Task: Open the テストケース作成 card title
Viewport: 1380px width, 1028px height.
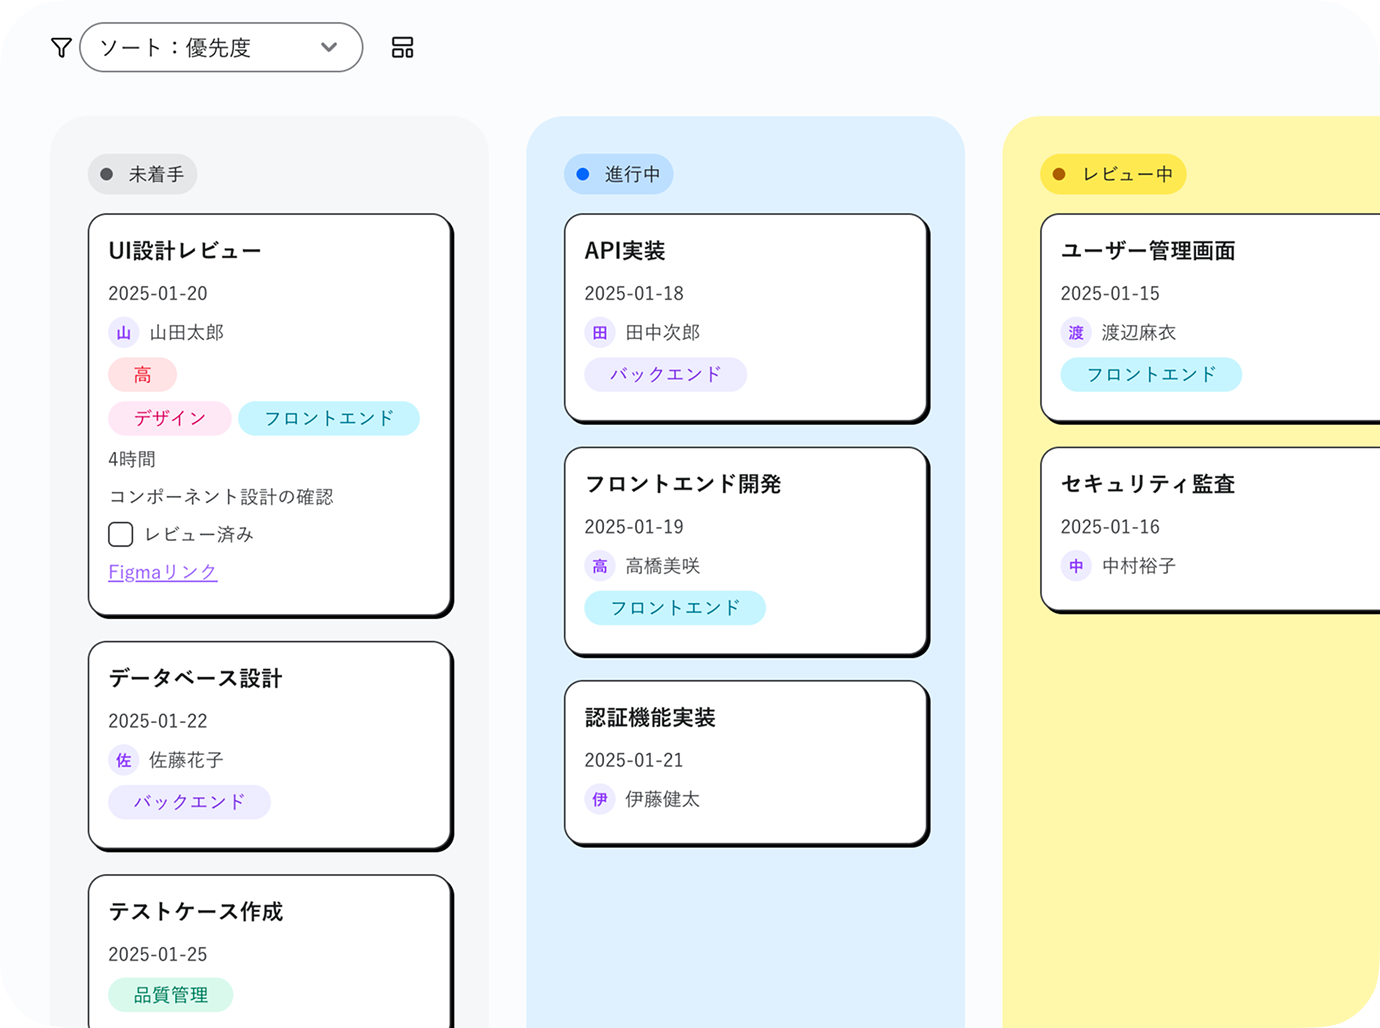Action: [x=196, y=911]
